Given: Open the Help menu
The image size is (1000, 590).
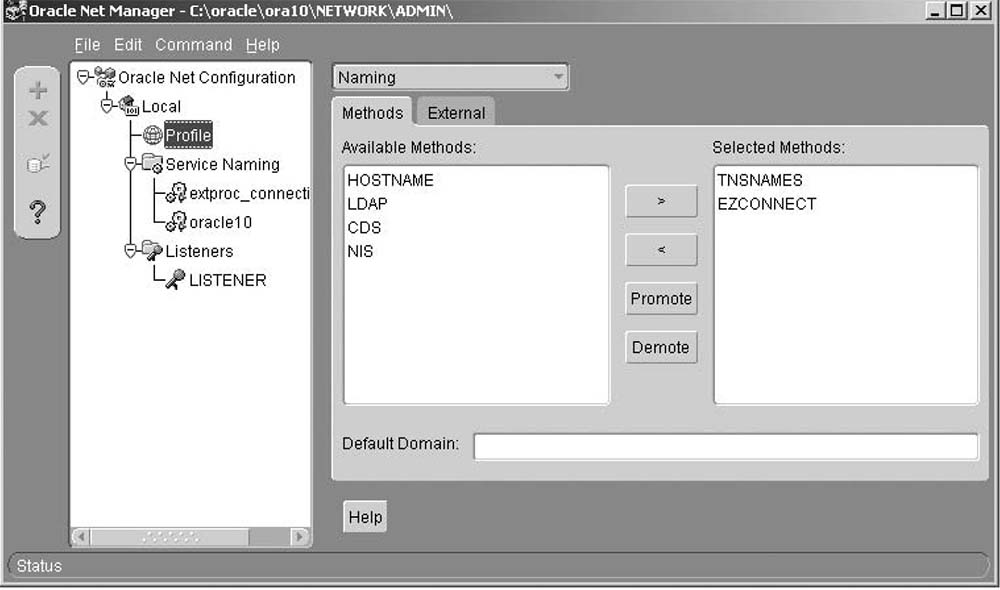Looking at the screenshot, I should [263, 45].
